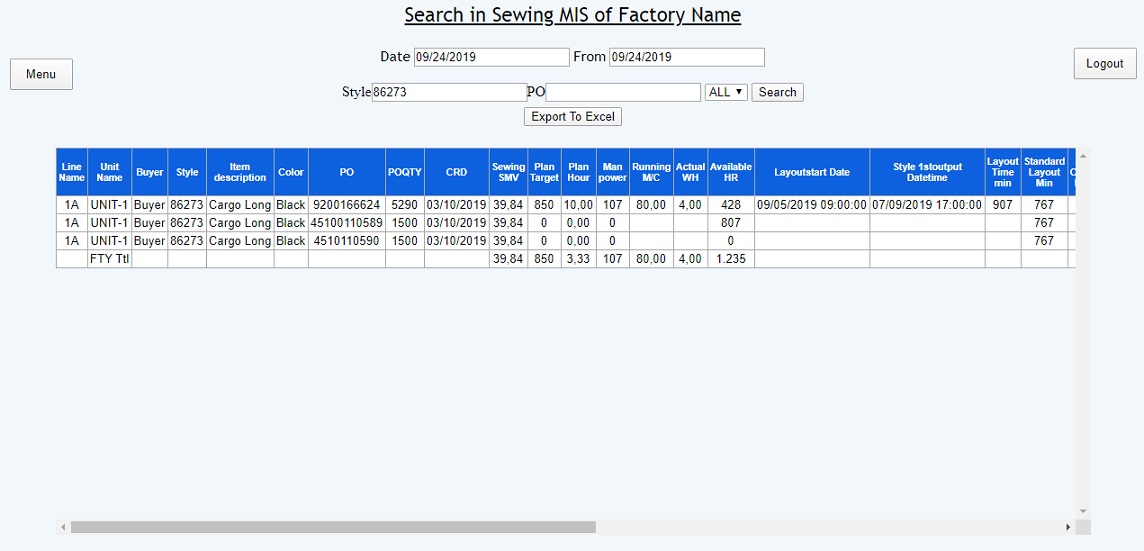
Task: Click Available HR value 807
Action: tap(731, 223)
